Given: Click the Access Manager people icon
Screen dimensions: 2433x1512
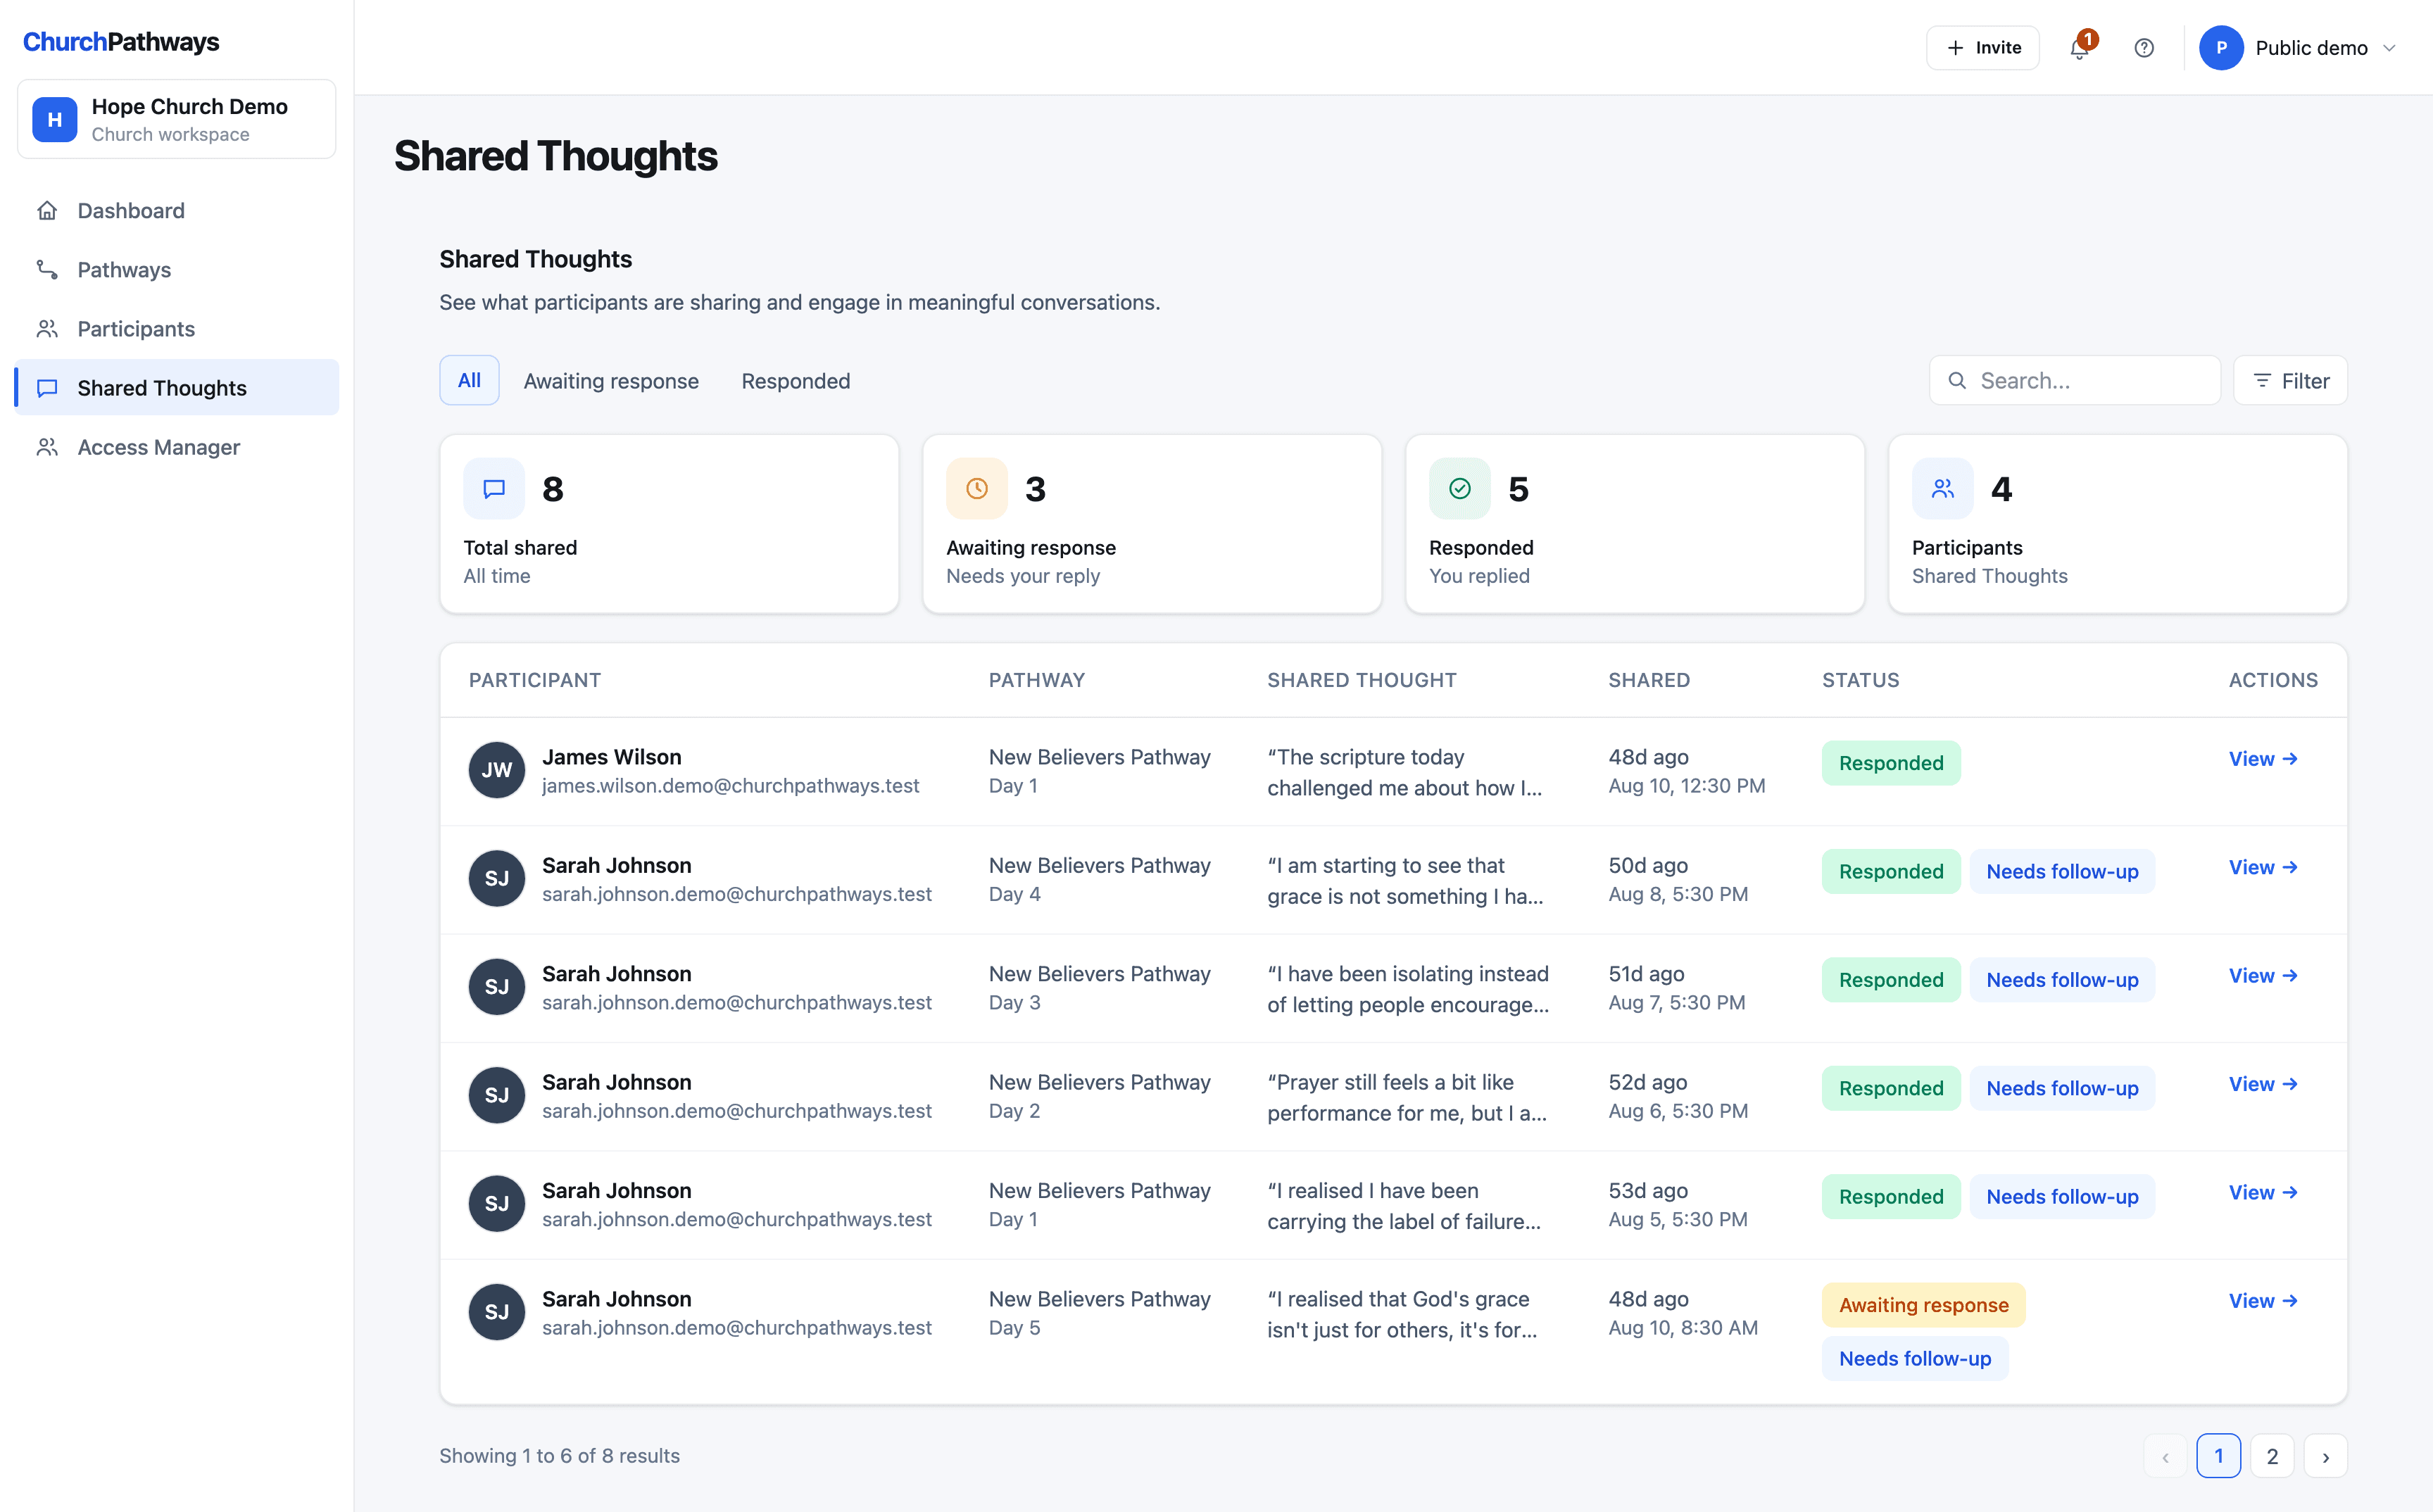Looking at the screenshot, I should pyautogui.click(x=47, y=447).
